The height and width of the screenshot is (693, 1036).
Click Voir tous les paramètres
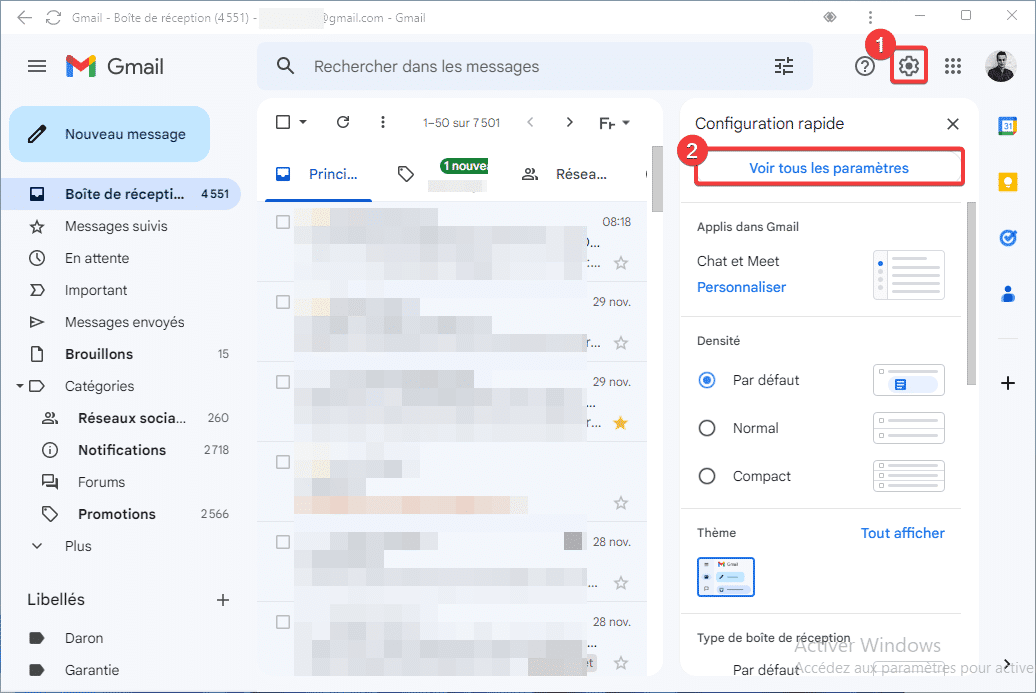tap(828, 167)
